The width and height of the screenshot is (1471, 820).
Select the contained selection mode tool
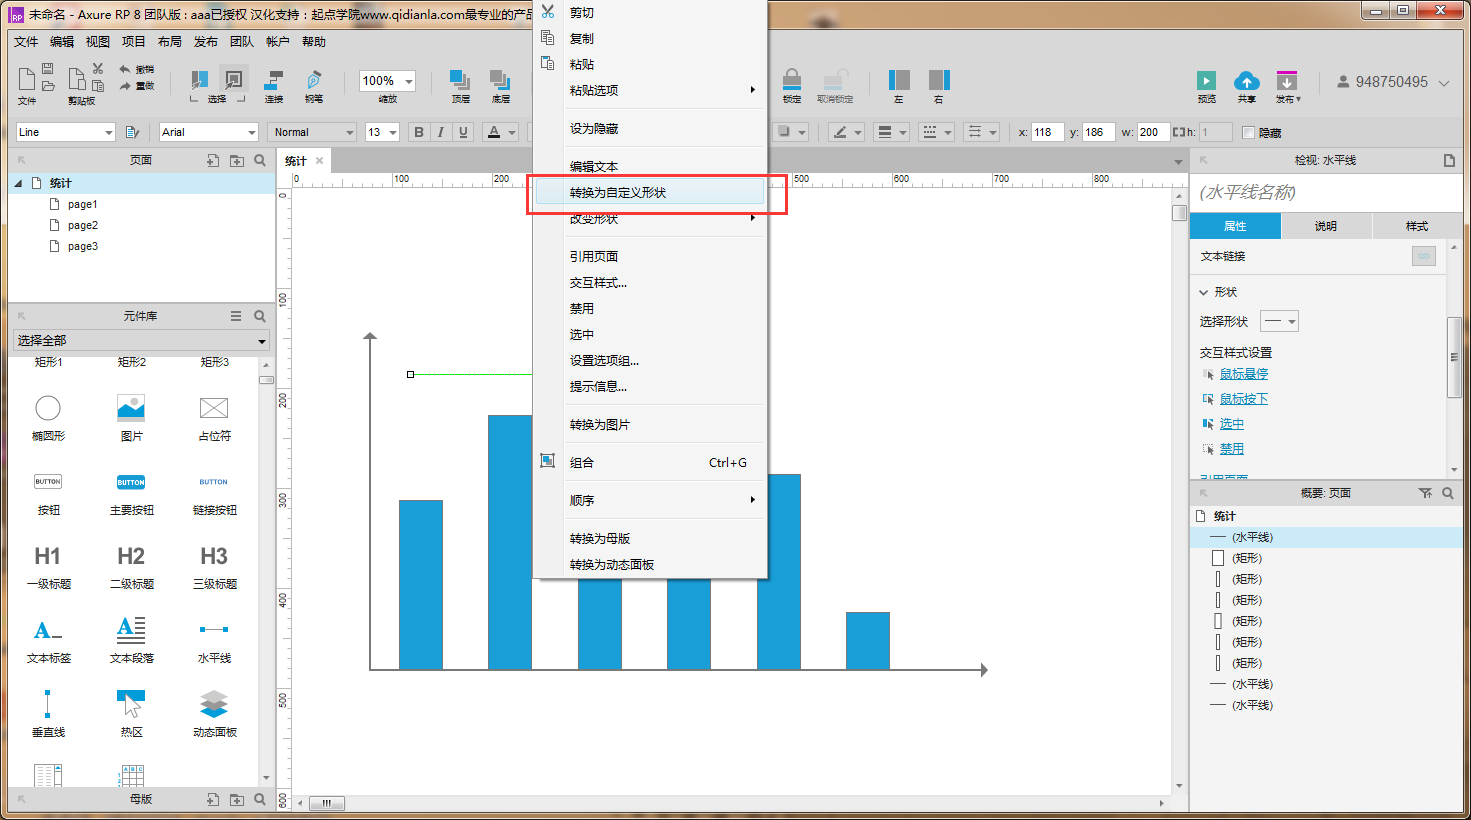click(x=234, y=80)
